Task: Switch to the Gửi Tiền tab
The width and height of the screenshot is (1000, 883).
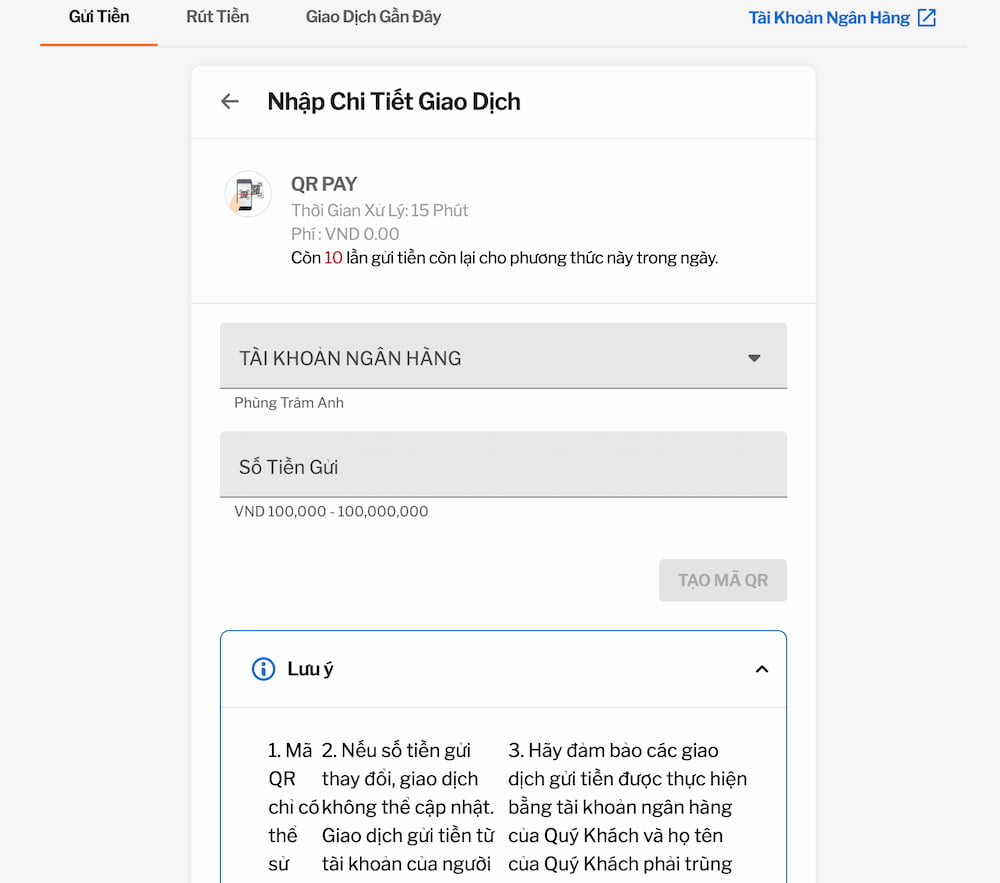Action: pyautogui.click(x=99, y=17)
